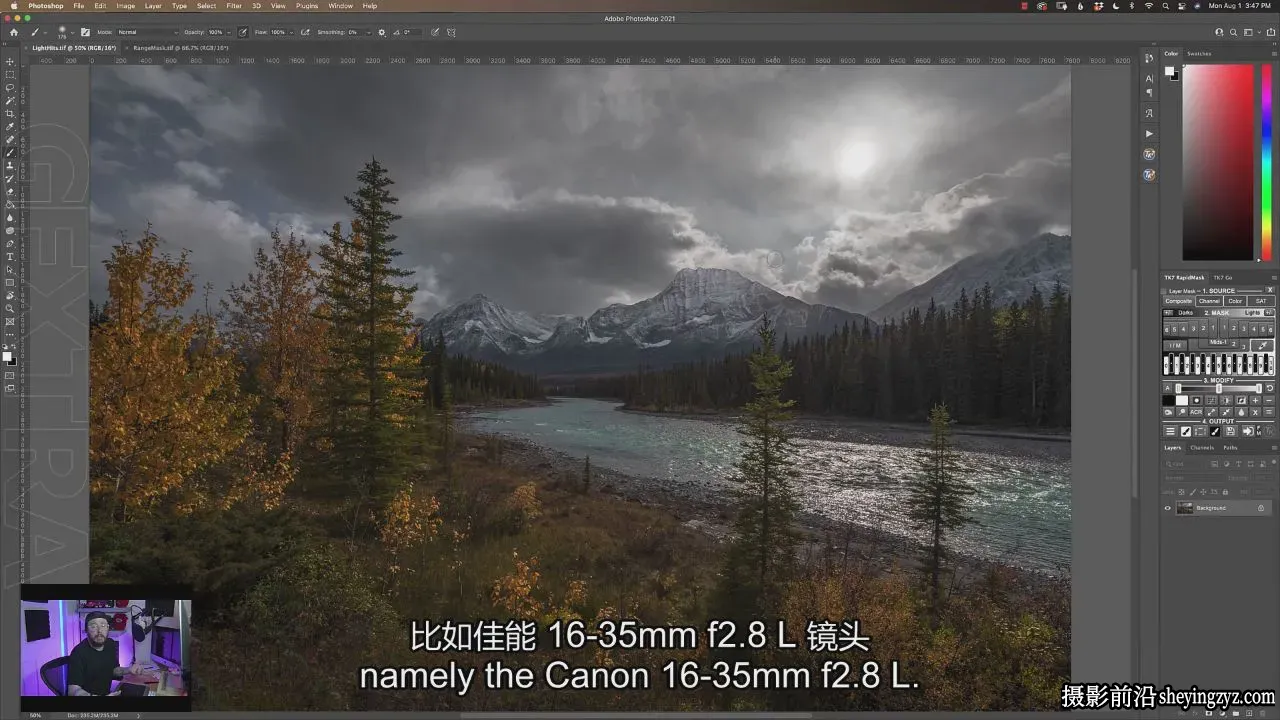The height and width of the screenshot is (720, 1280).
Task: Expand the Smoothing value dropdown
Action: click(x=368, y=32)
